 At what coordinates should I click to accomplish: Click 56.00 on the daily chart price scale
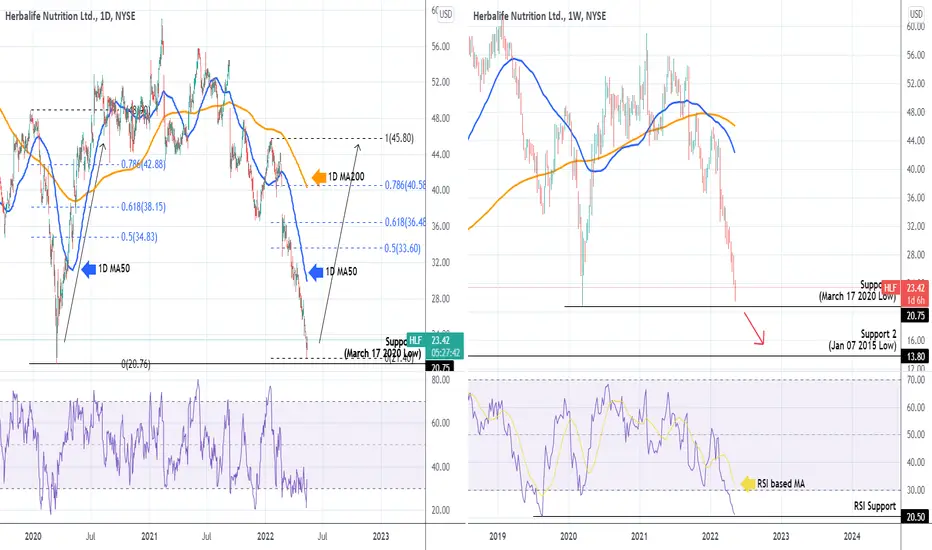(440, 46)
